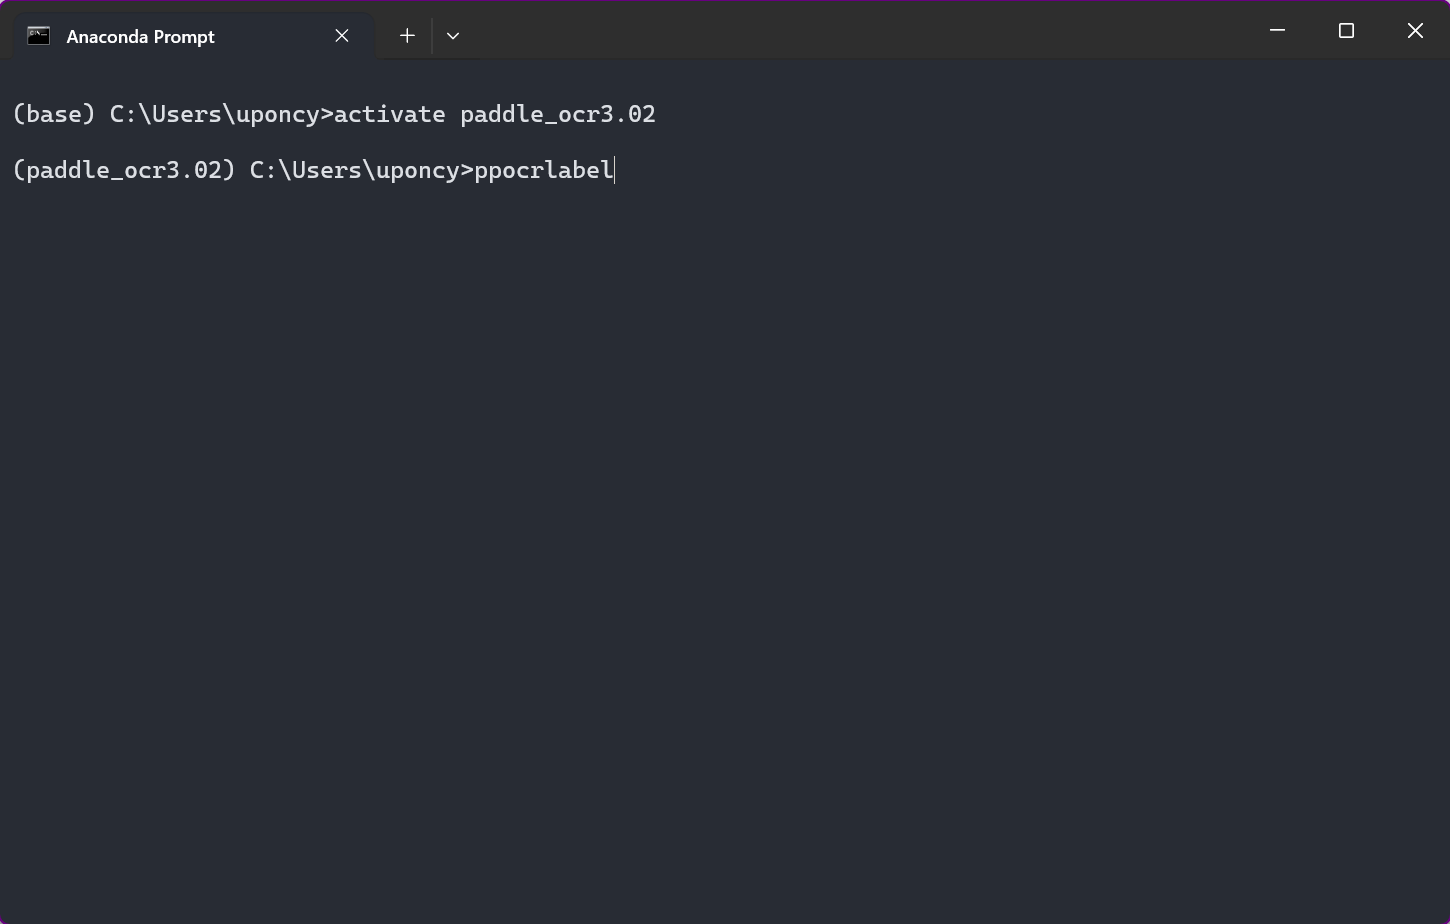Screen dimensions: 1450x924
Task: Maximize the terminal window
Action: click(x=1346, y=31)
